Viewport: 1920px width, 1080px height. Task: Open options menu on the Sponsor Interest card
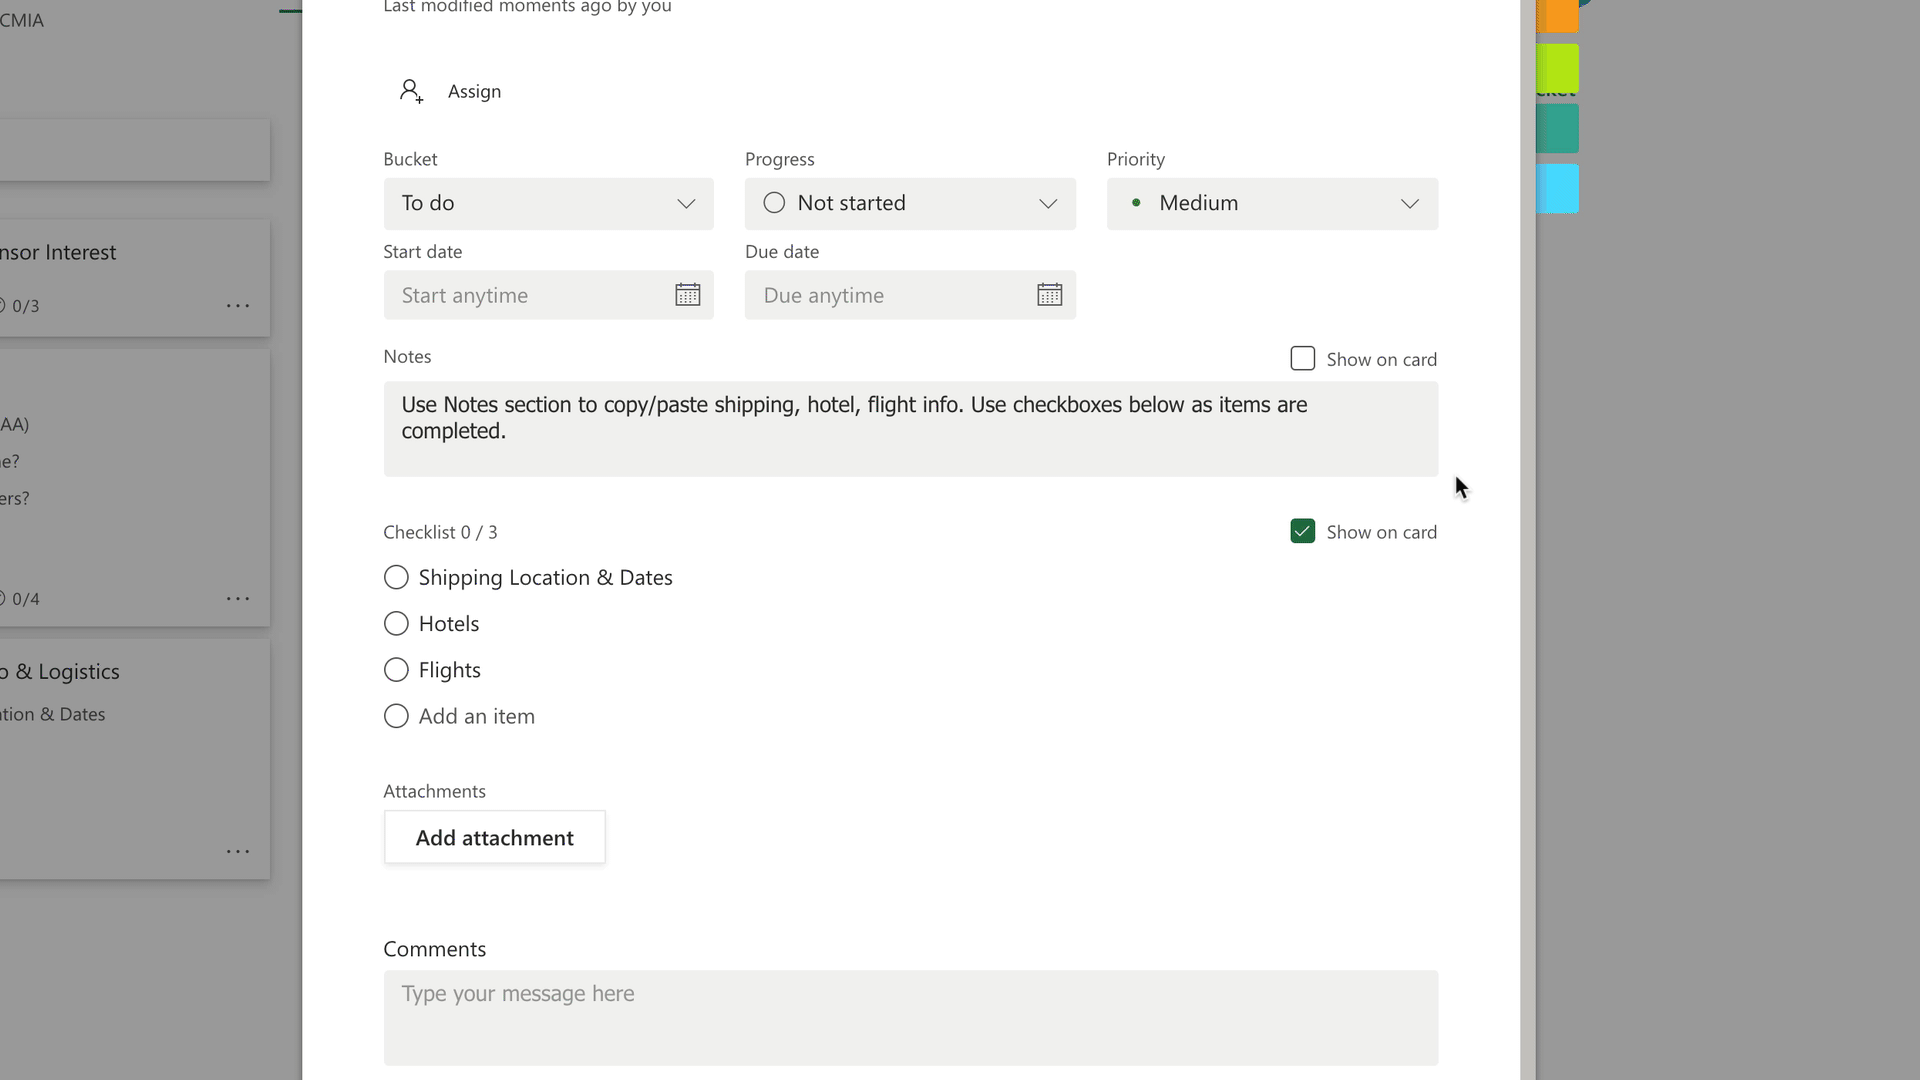(x=238, y=306)
